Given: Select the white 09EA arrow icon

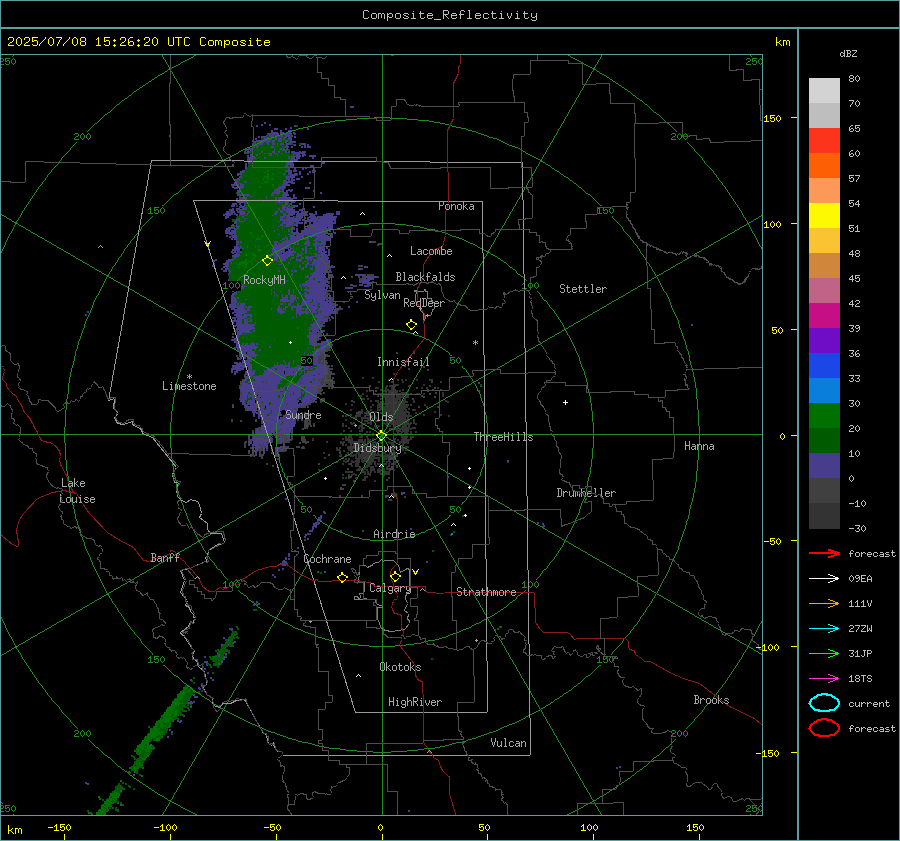Looking at the screenshot, I should [x=824, y=579].
